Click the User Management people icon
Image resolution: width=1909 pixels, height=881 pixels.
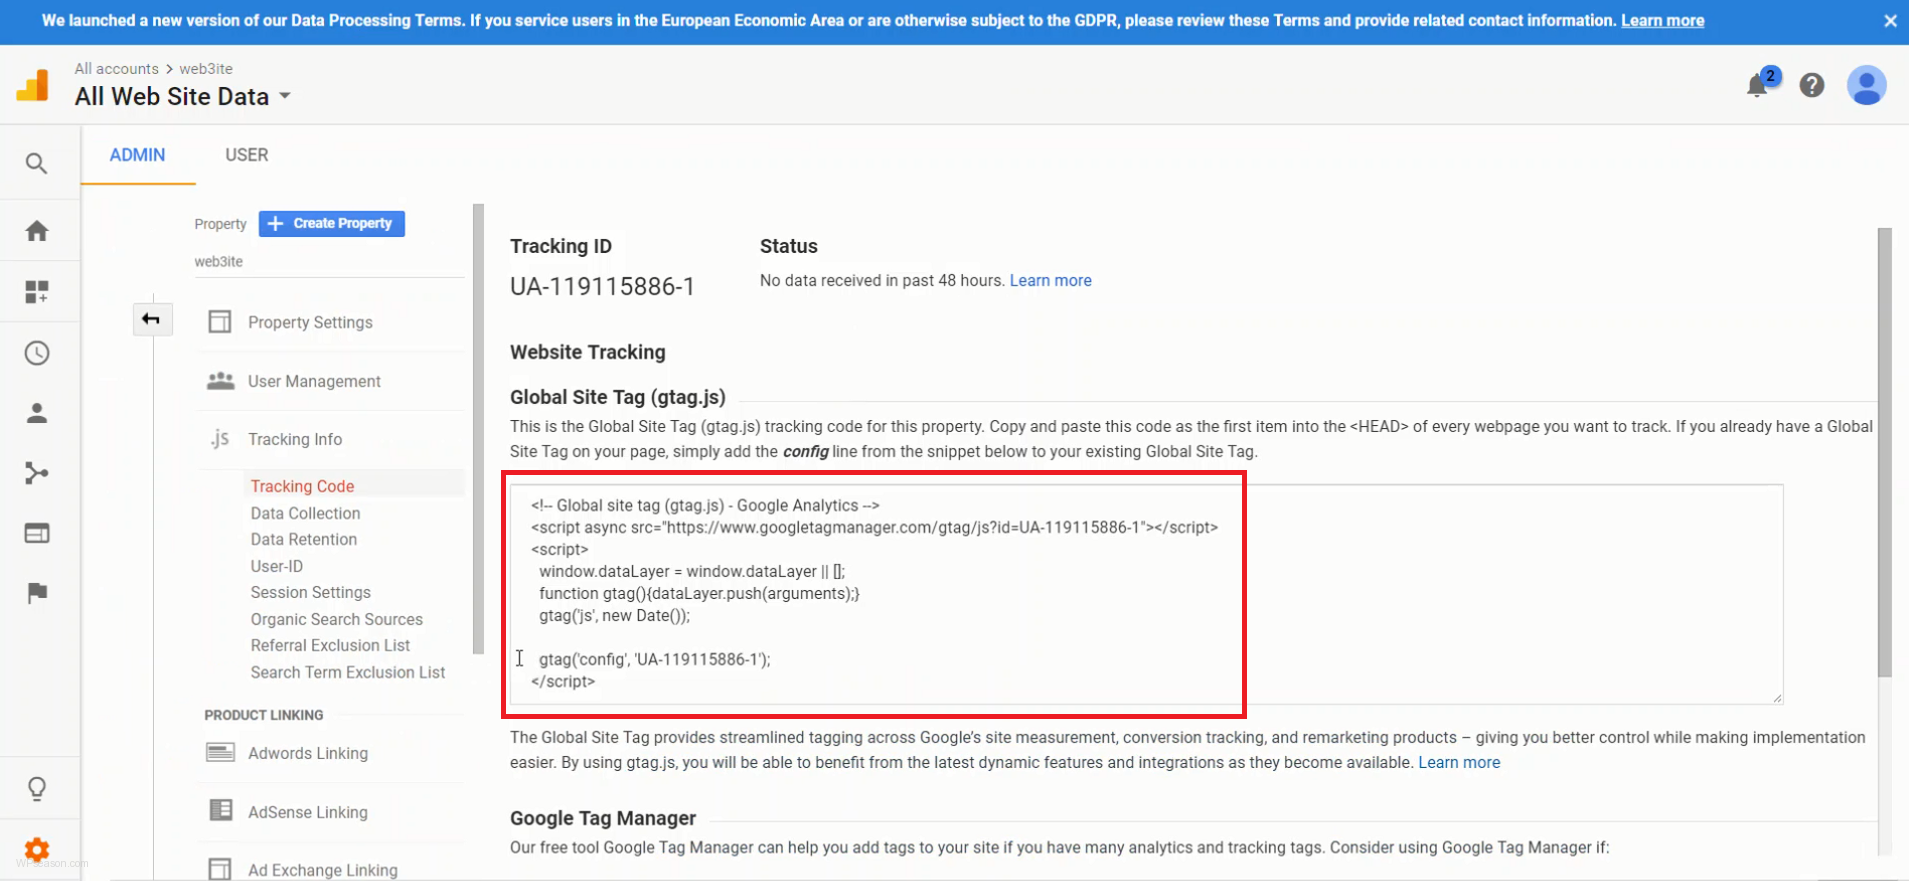[x=220, y=381]
